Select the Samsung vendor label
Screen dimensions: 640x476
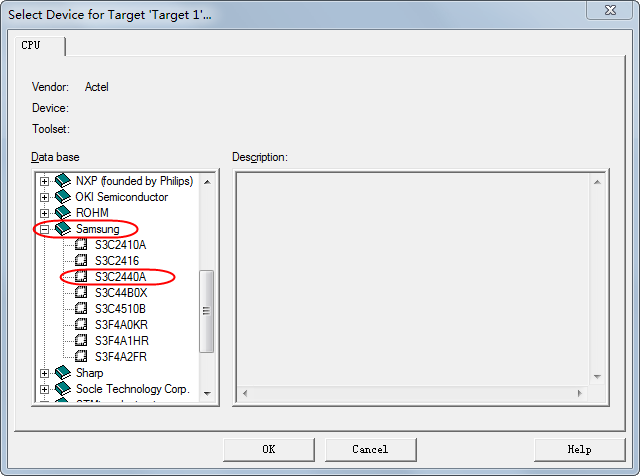pos(98,229)
